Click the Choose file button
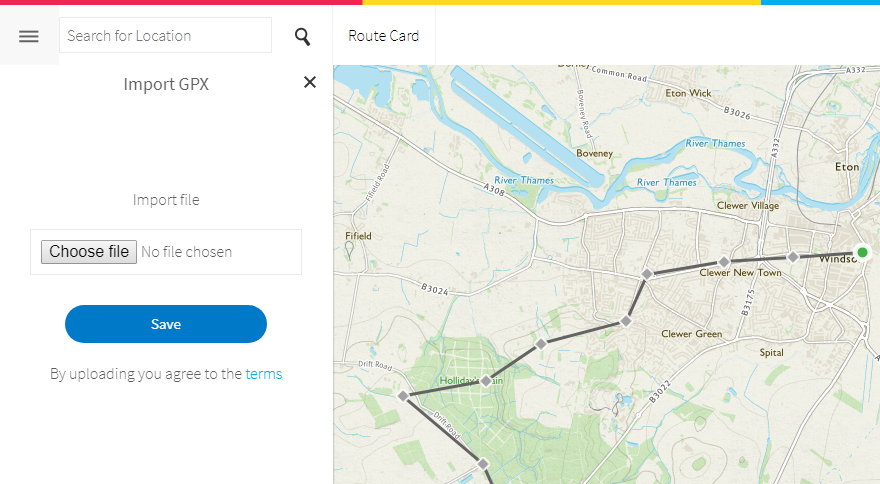 (89, 252)
